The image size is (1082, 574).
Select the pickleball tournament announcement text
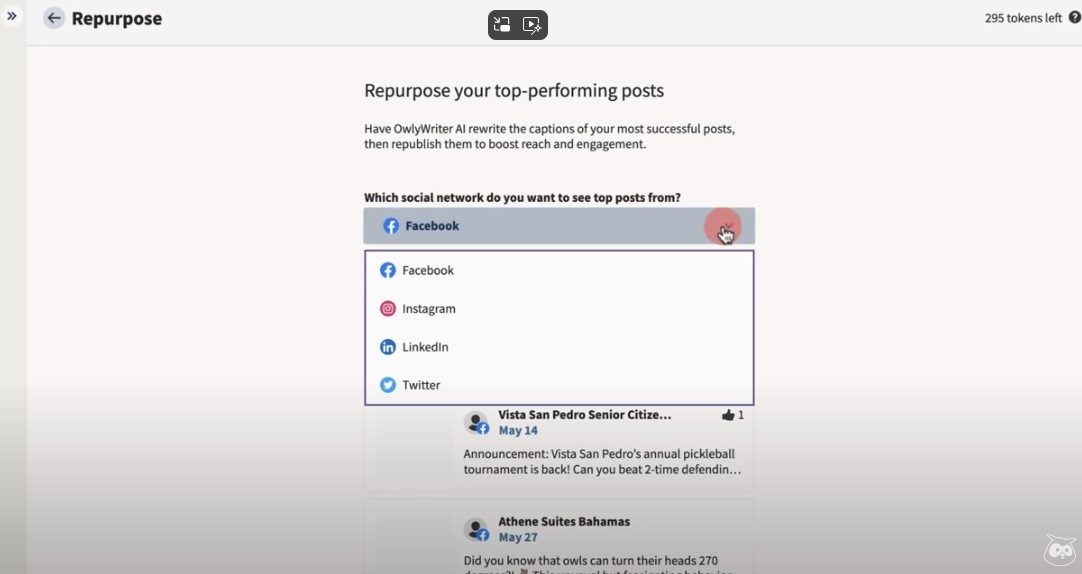[602, 462]
